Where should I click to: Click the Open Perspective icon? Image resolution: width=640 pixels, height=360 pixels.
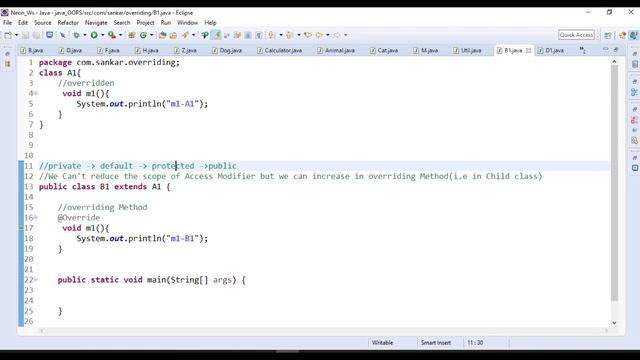608,35
